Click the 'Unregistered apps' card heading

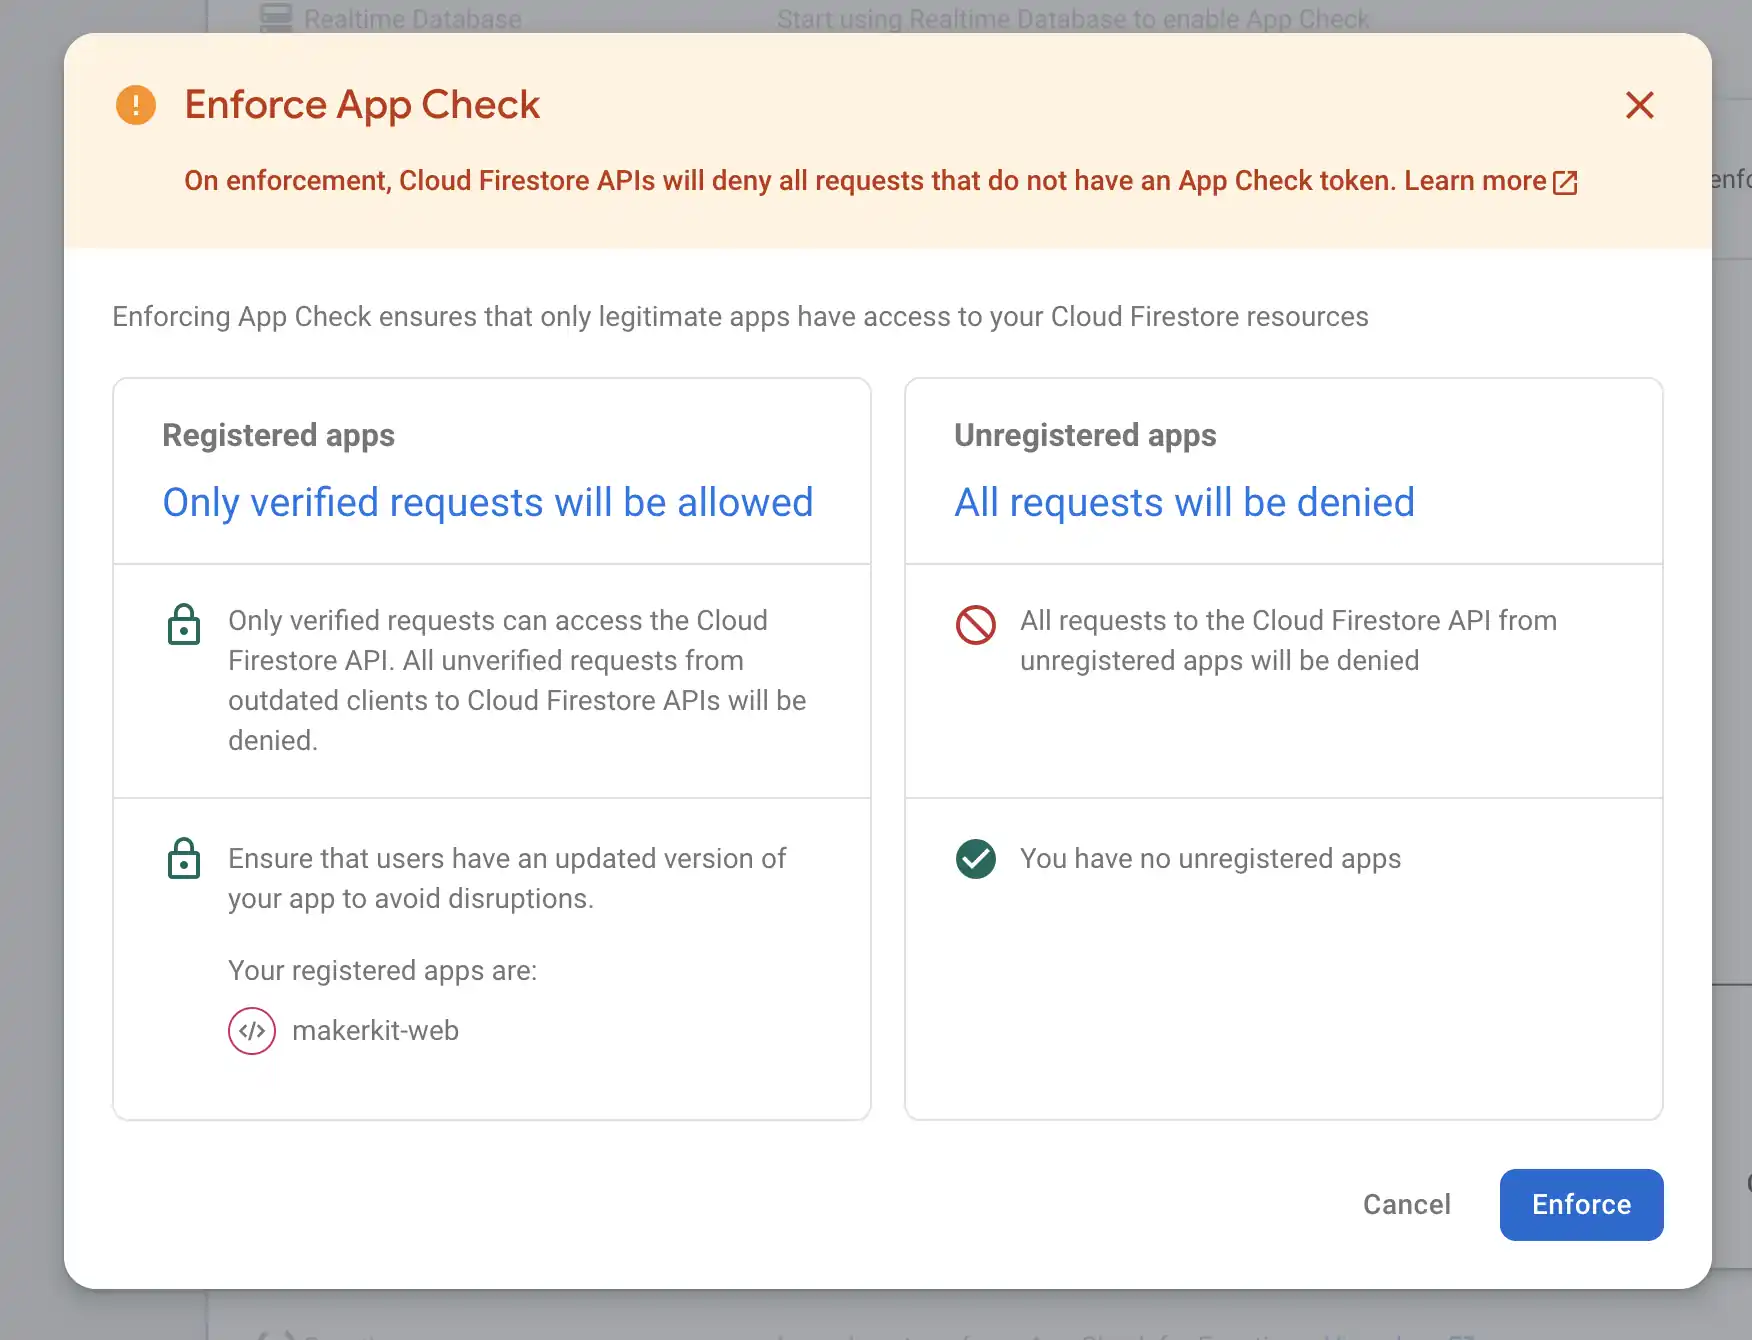click(1085, 435)
